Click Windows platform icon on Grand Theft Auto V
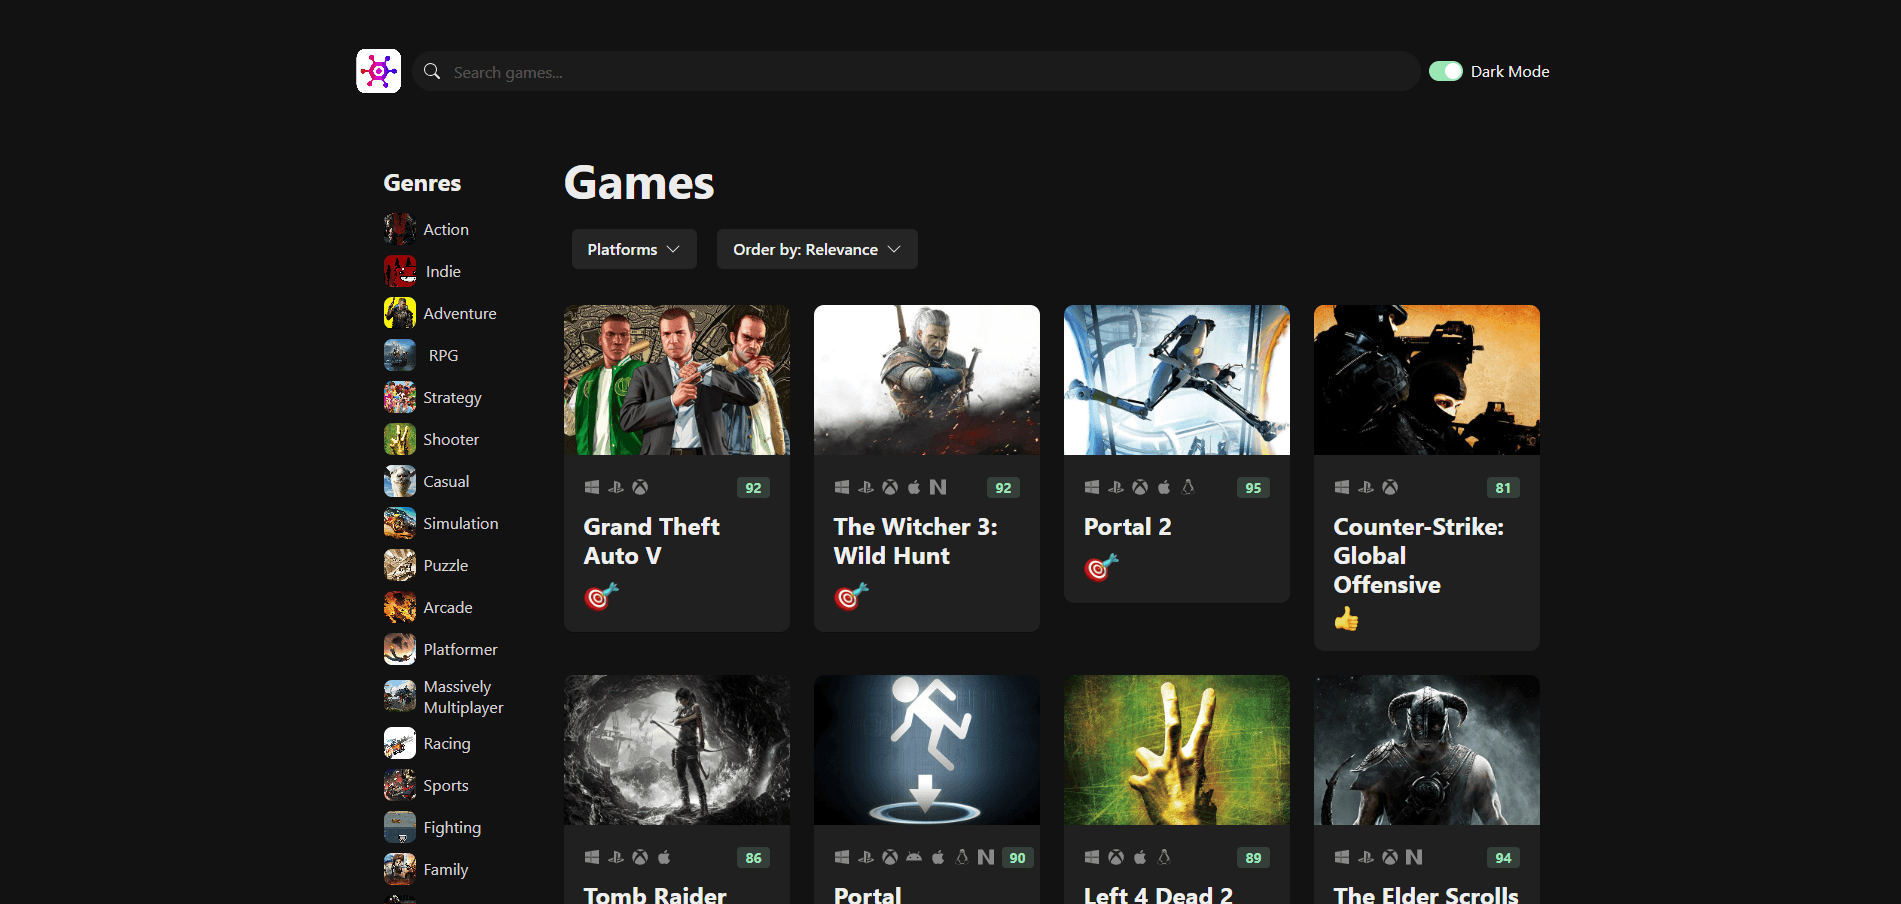This screenshot has height=904, width=1901. point(592,487)
